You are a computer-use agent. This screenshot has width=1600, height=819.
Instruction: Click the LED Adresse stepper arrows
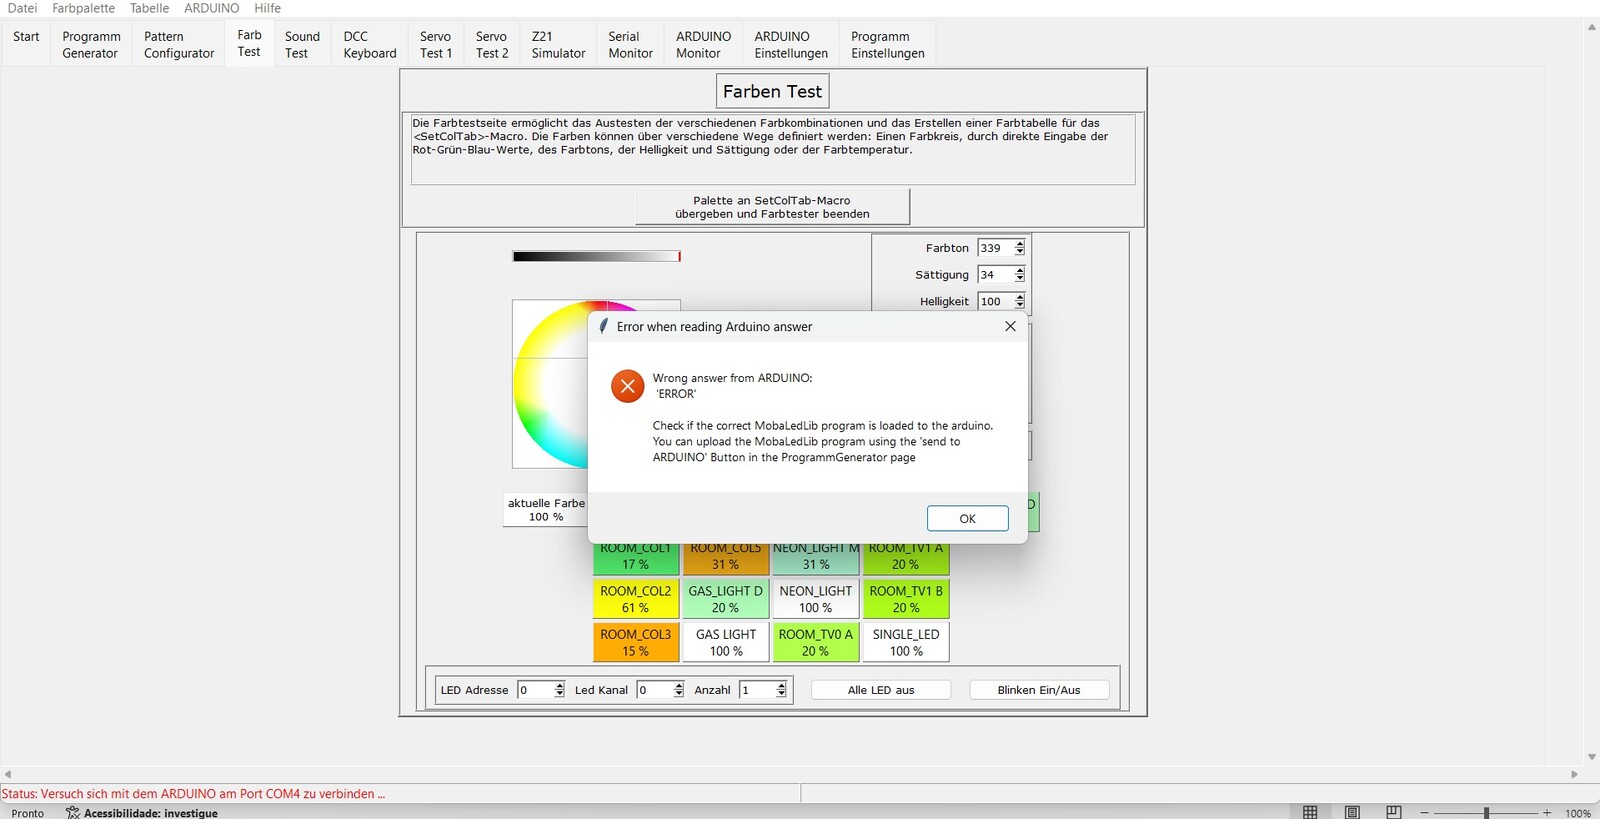click(559, 690)
